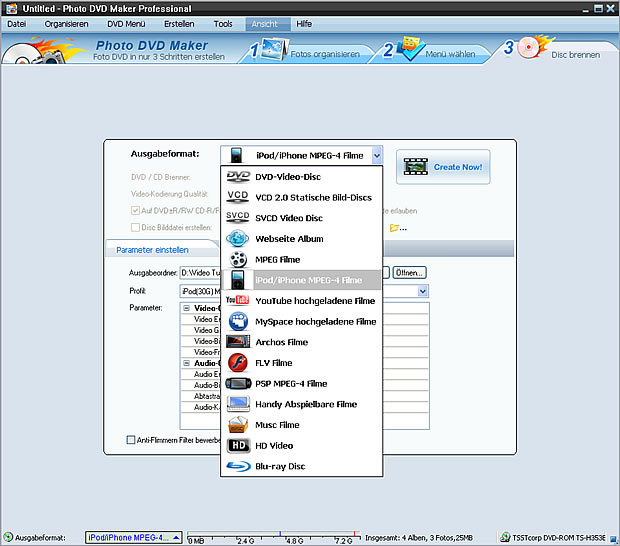Select the Flash FLV Filme icon

coord(238,363)
